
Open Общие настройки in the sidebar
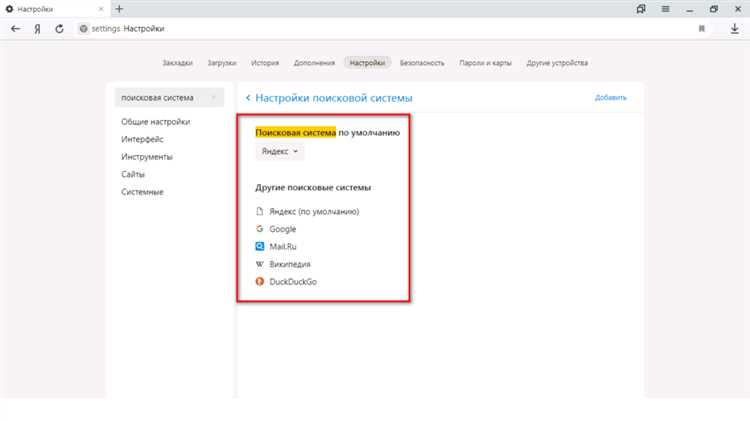point(155,122)
